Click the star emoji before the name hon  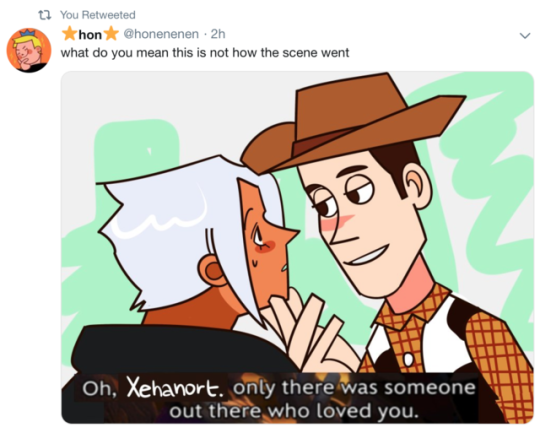tap(69, 34)
